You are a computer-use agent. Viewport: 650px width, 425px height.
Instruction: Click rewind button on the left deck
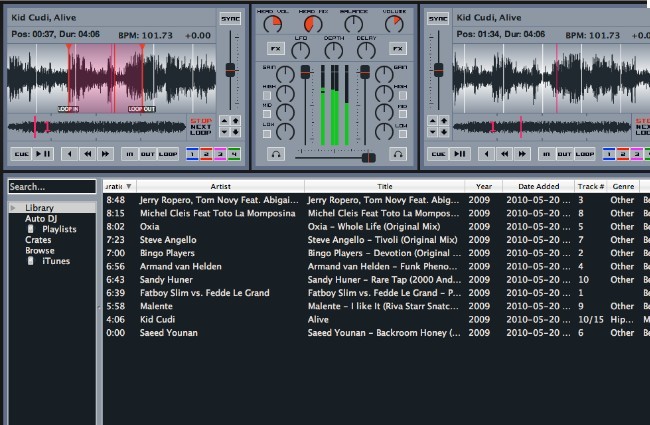87,154
